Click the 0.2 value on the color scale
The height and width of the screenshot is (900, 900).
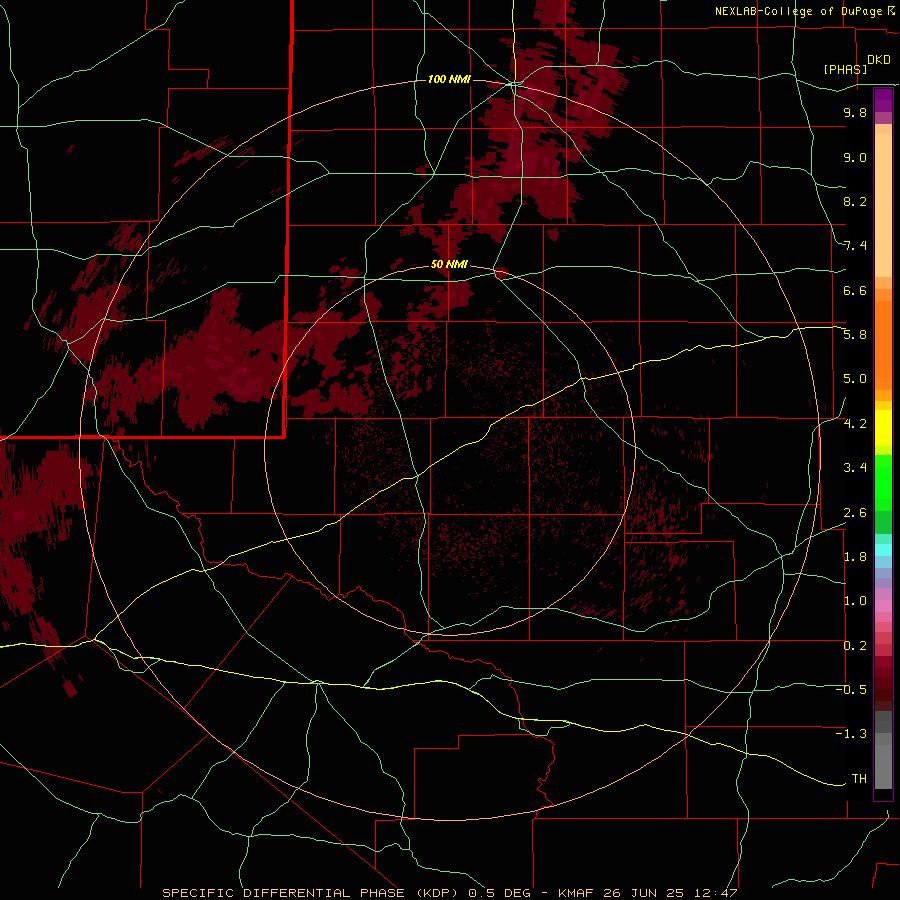[855, 646]
